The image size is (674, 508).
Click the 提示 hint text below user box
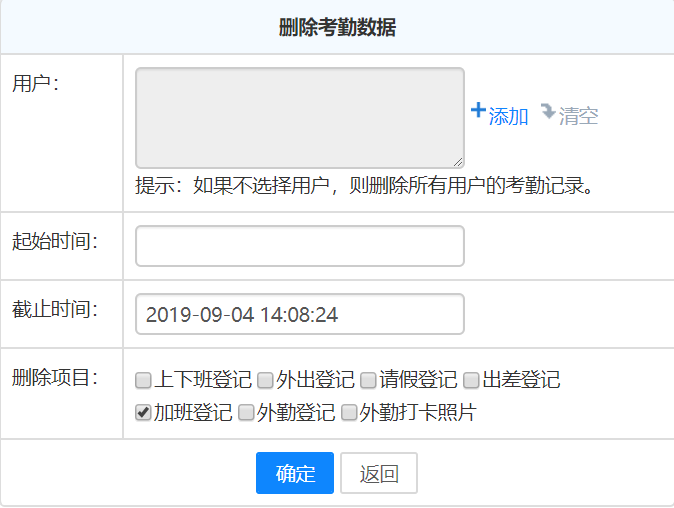pos(365,186)
